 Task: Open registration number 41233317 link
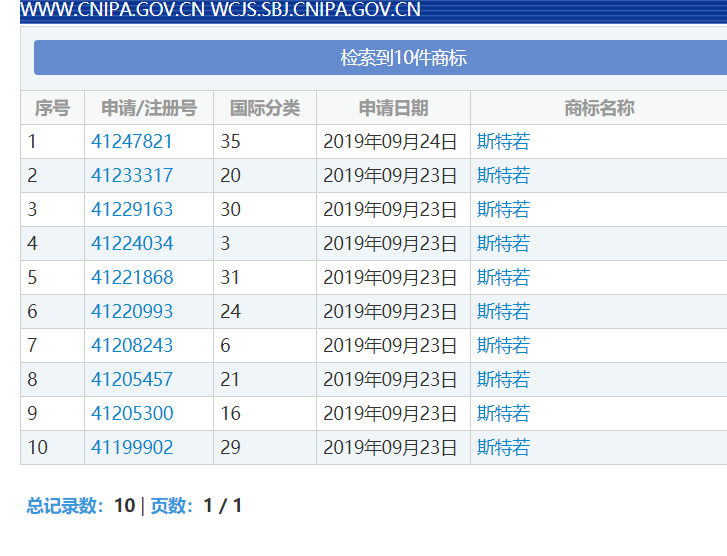(x=131, y=176)
